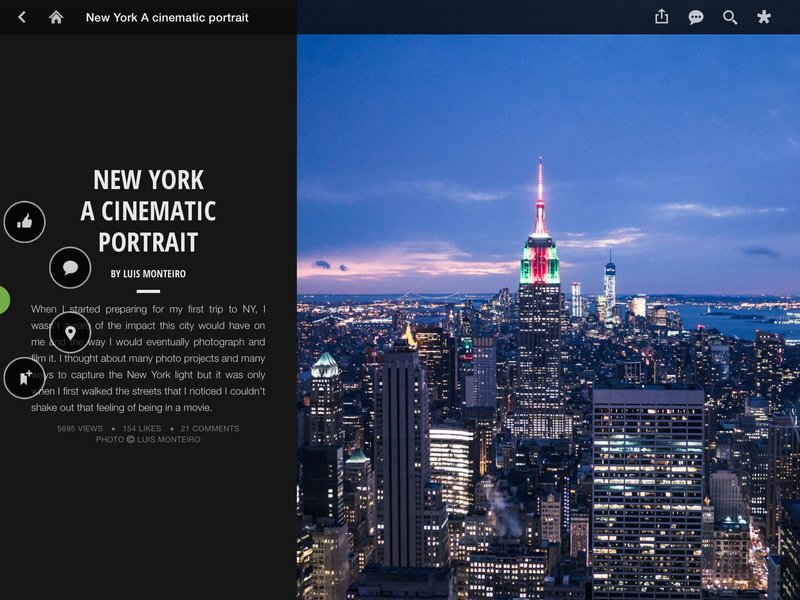Select the top bar title 'New York A cinematic portrait'

click(167, 17)
